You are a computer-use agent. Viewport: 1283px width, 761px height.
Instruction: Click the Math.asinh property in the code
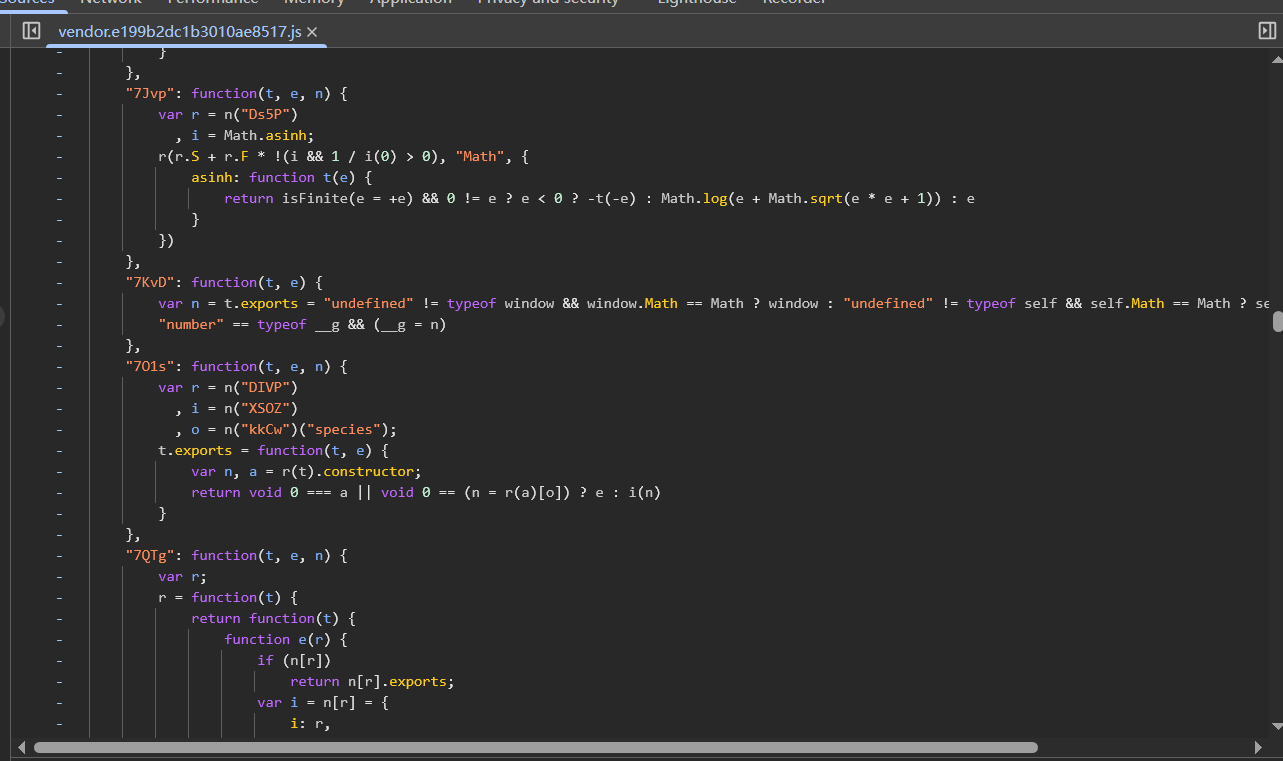(x=285, y=135)
